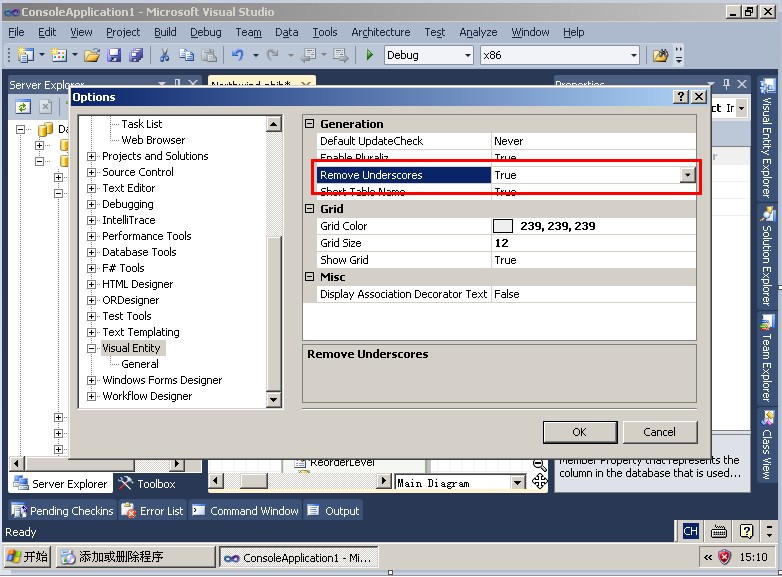Click the Navigate Backward toolbar icon
The height and width of the screenshot is (577, 782).
point(308,55)
